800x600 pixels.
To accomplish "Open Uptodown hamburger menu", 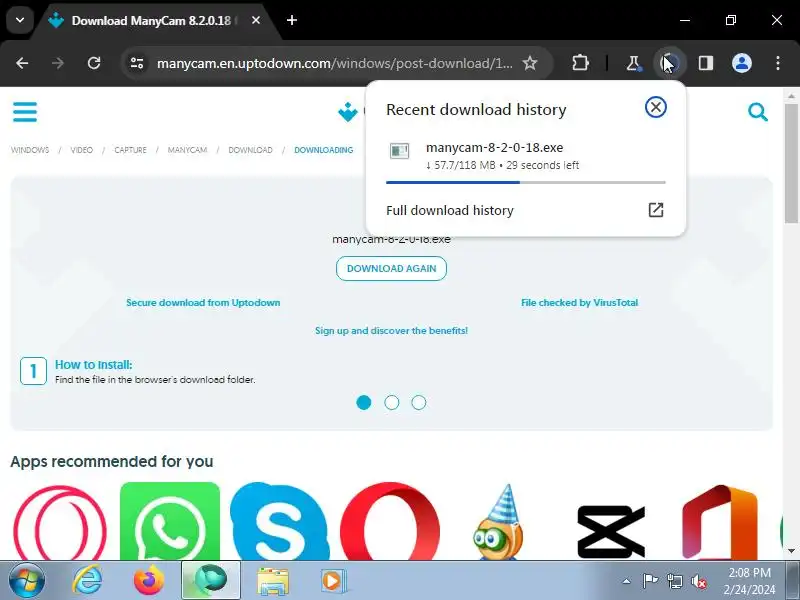I will click(x=25, y=112).
